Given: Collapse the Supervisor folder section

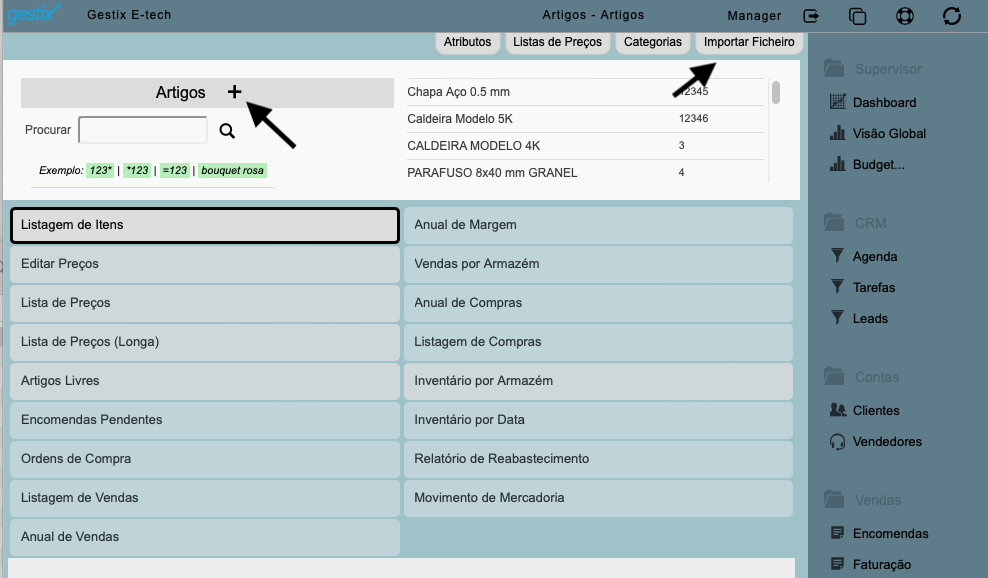Looking at the screenshot, I should click(873, 69).
